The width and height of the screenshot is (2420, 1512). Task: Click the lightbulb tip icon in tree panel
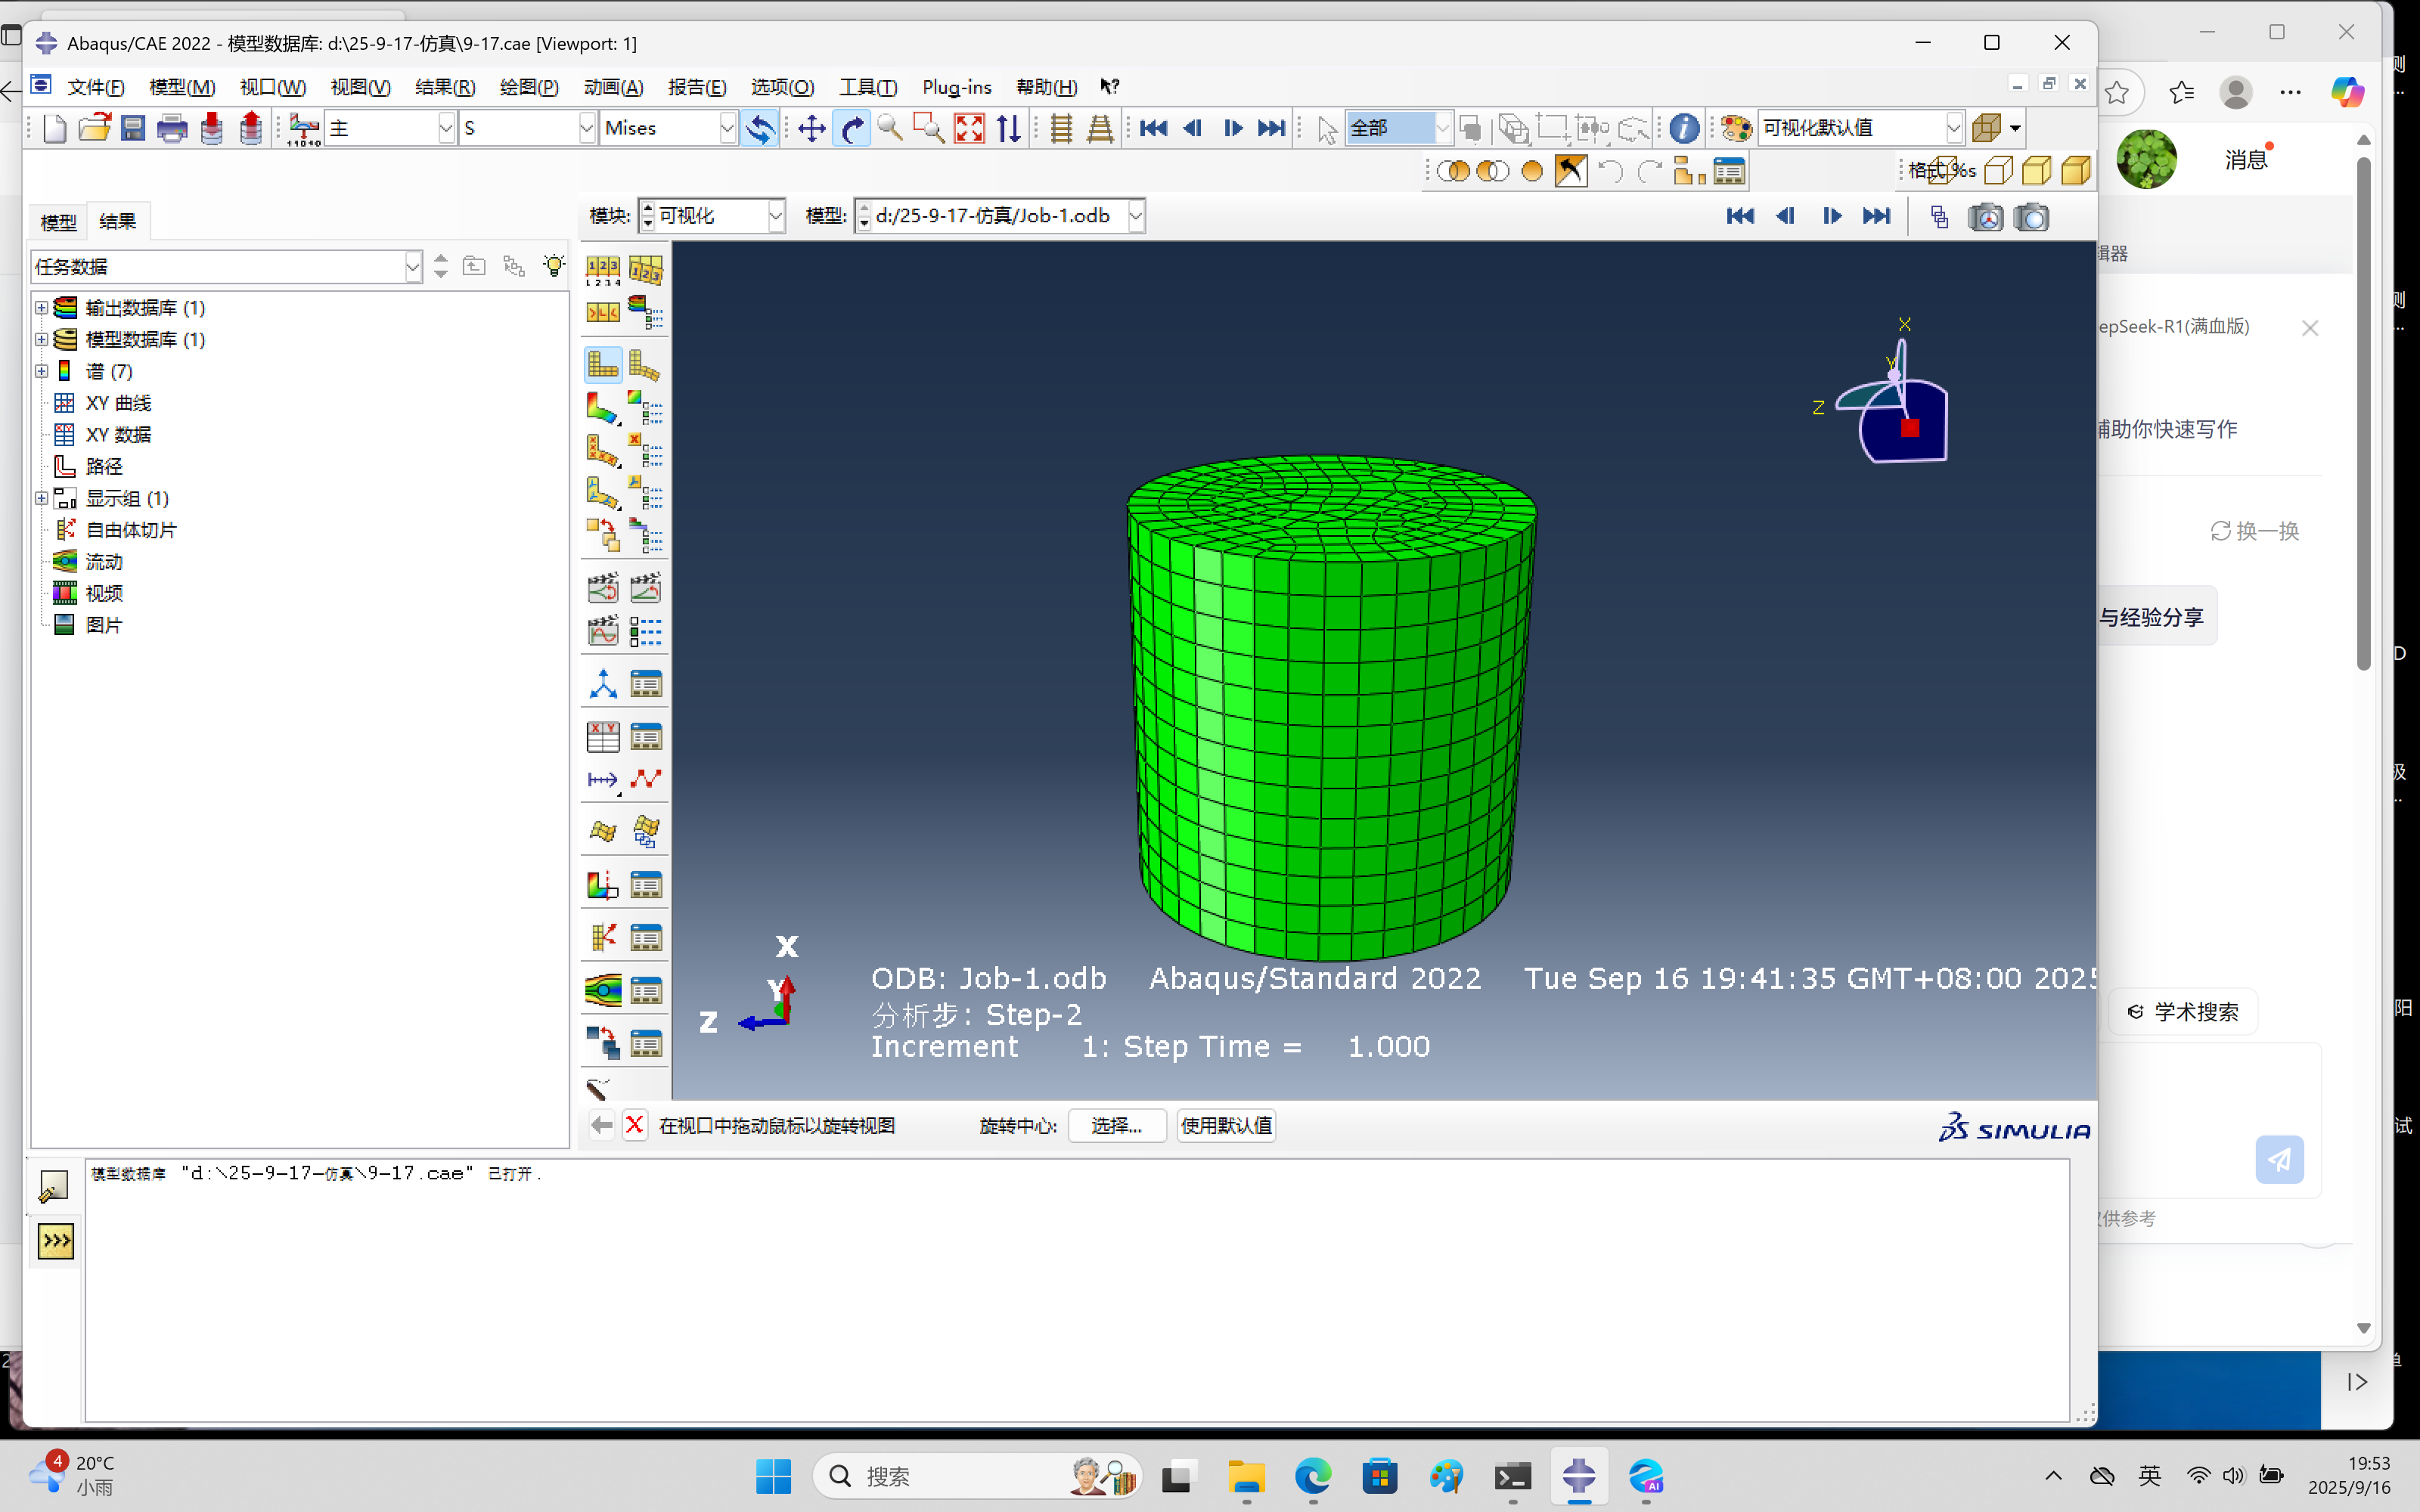(553, 266)
